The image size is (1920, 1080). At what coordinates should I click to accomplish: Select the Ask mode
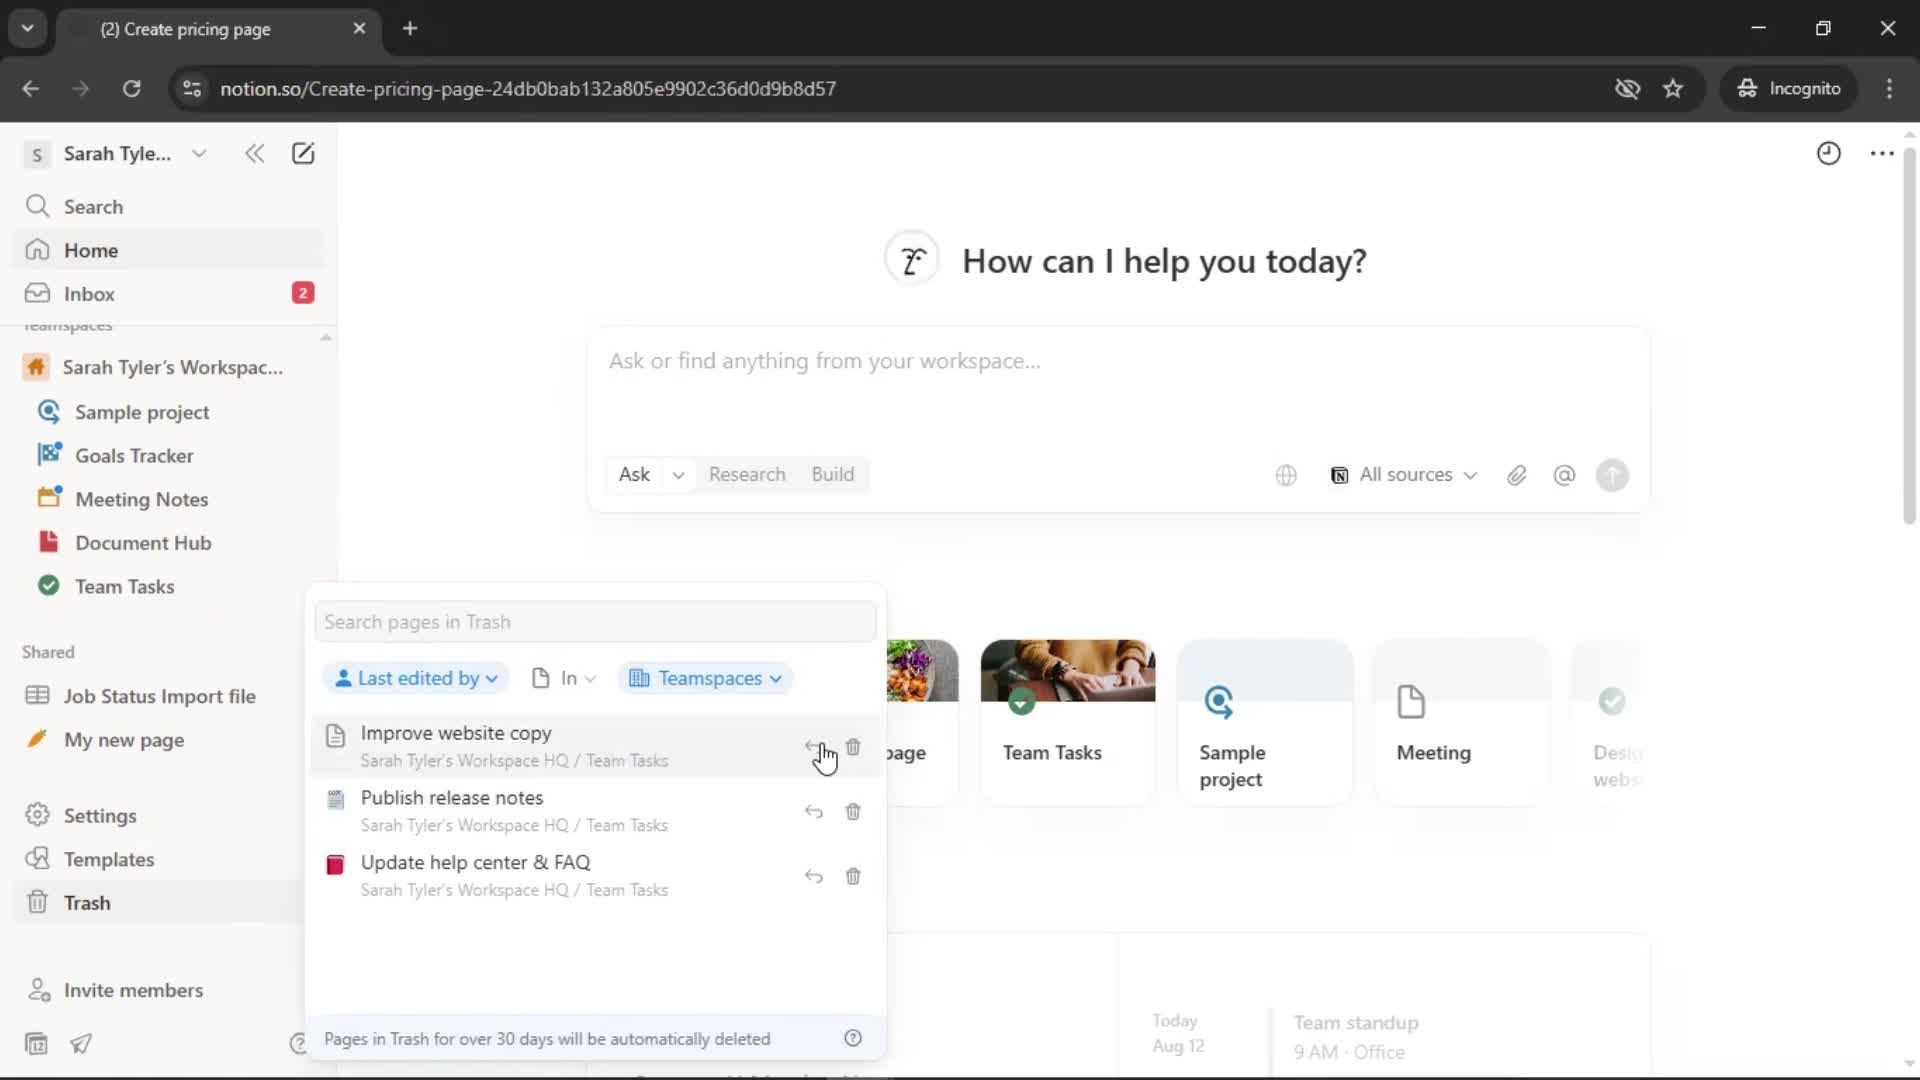pos(634,474)
